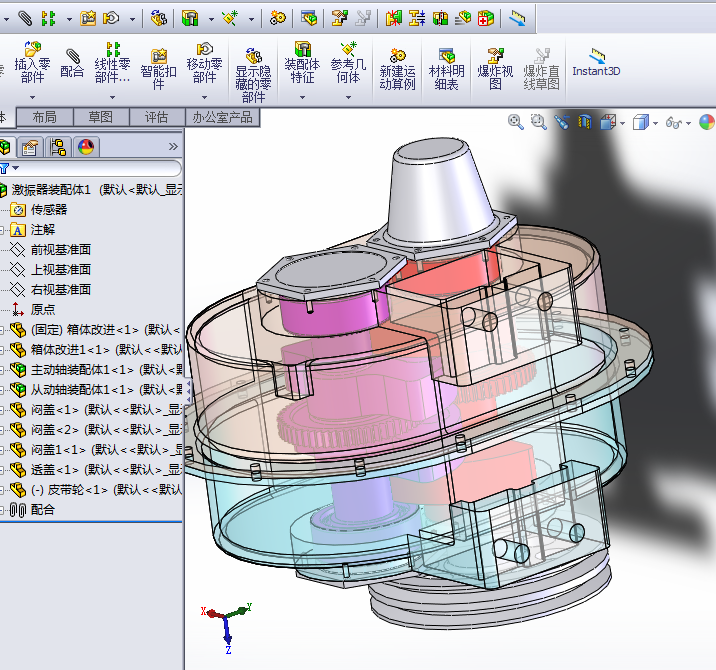
Task: Open Smart Fasteners (智能扣件) tool
Action: coord(158,69)
